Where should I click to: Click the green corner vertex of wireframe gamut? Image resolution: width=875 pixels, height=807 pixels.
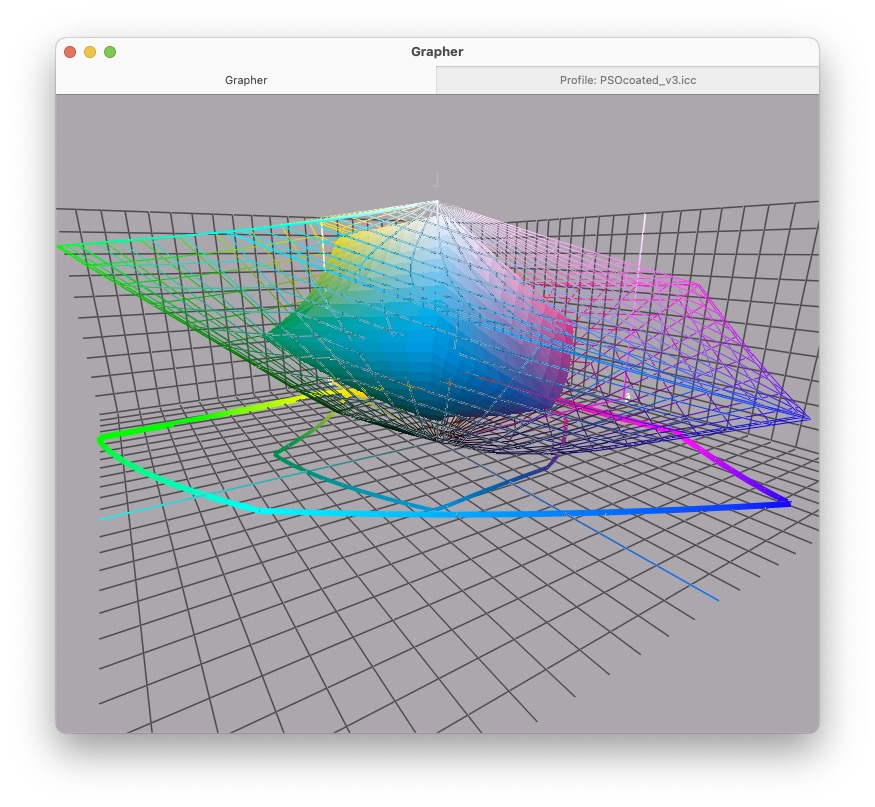click(x=62, y=245)
